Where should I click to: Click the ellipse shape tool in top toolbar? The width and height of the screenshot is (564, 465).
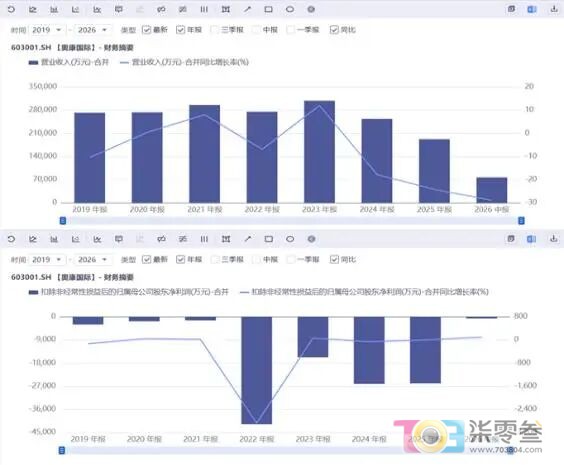290,9
